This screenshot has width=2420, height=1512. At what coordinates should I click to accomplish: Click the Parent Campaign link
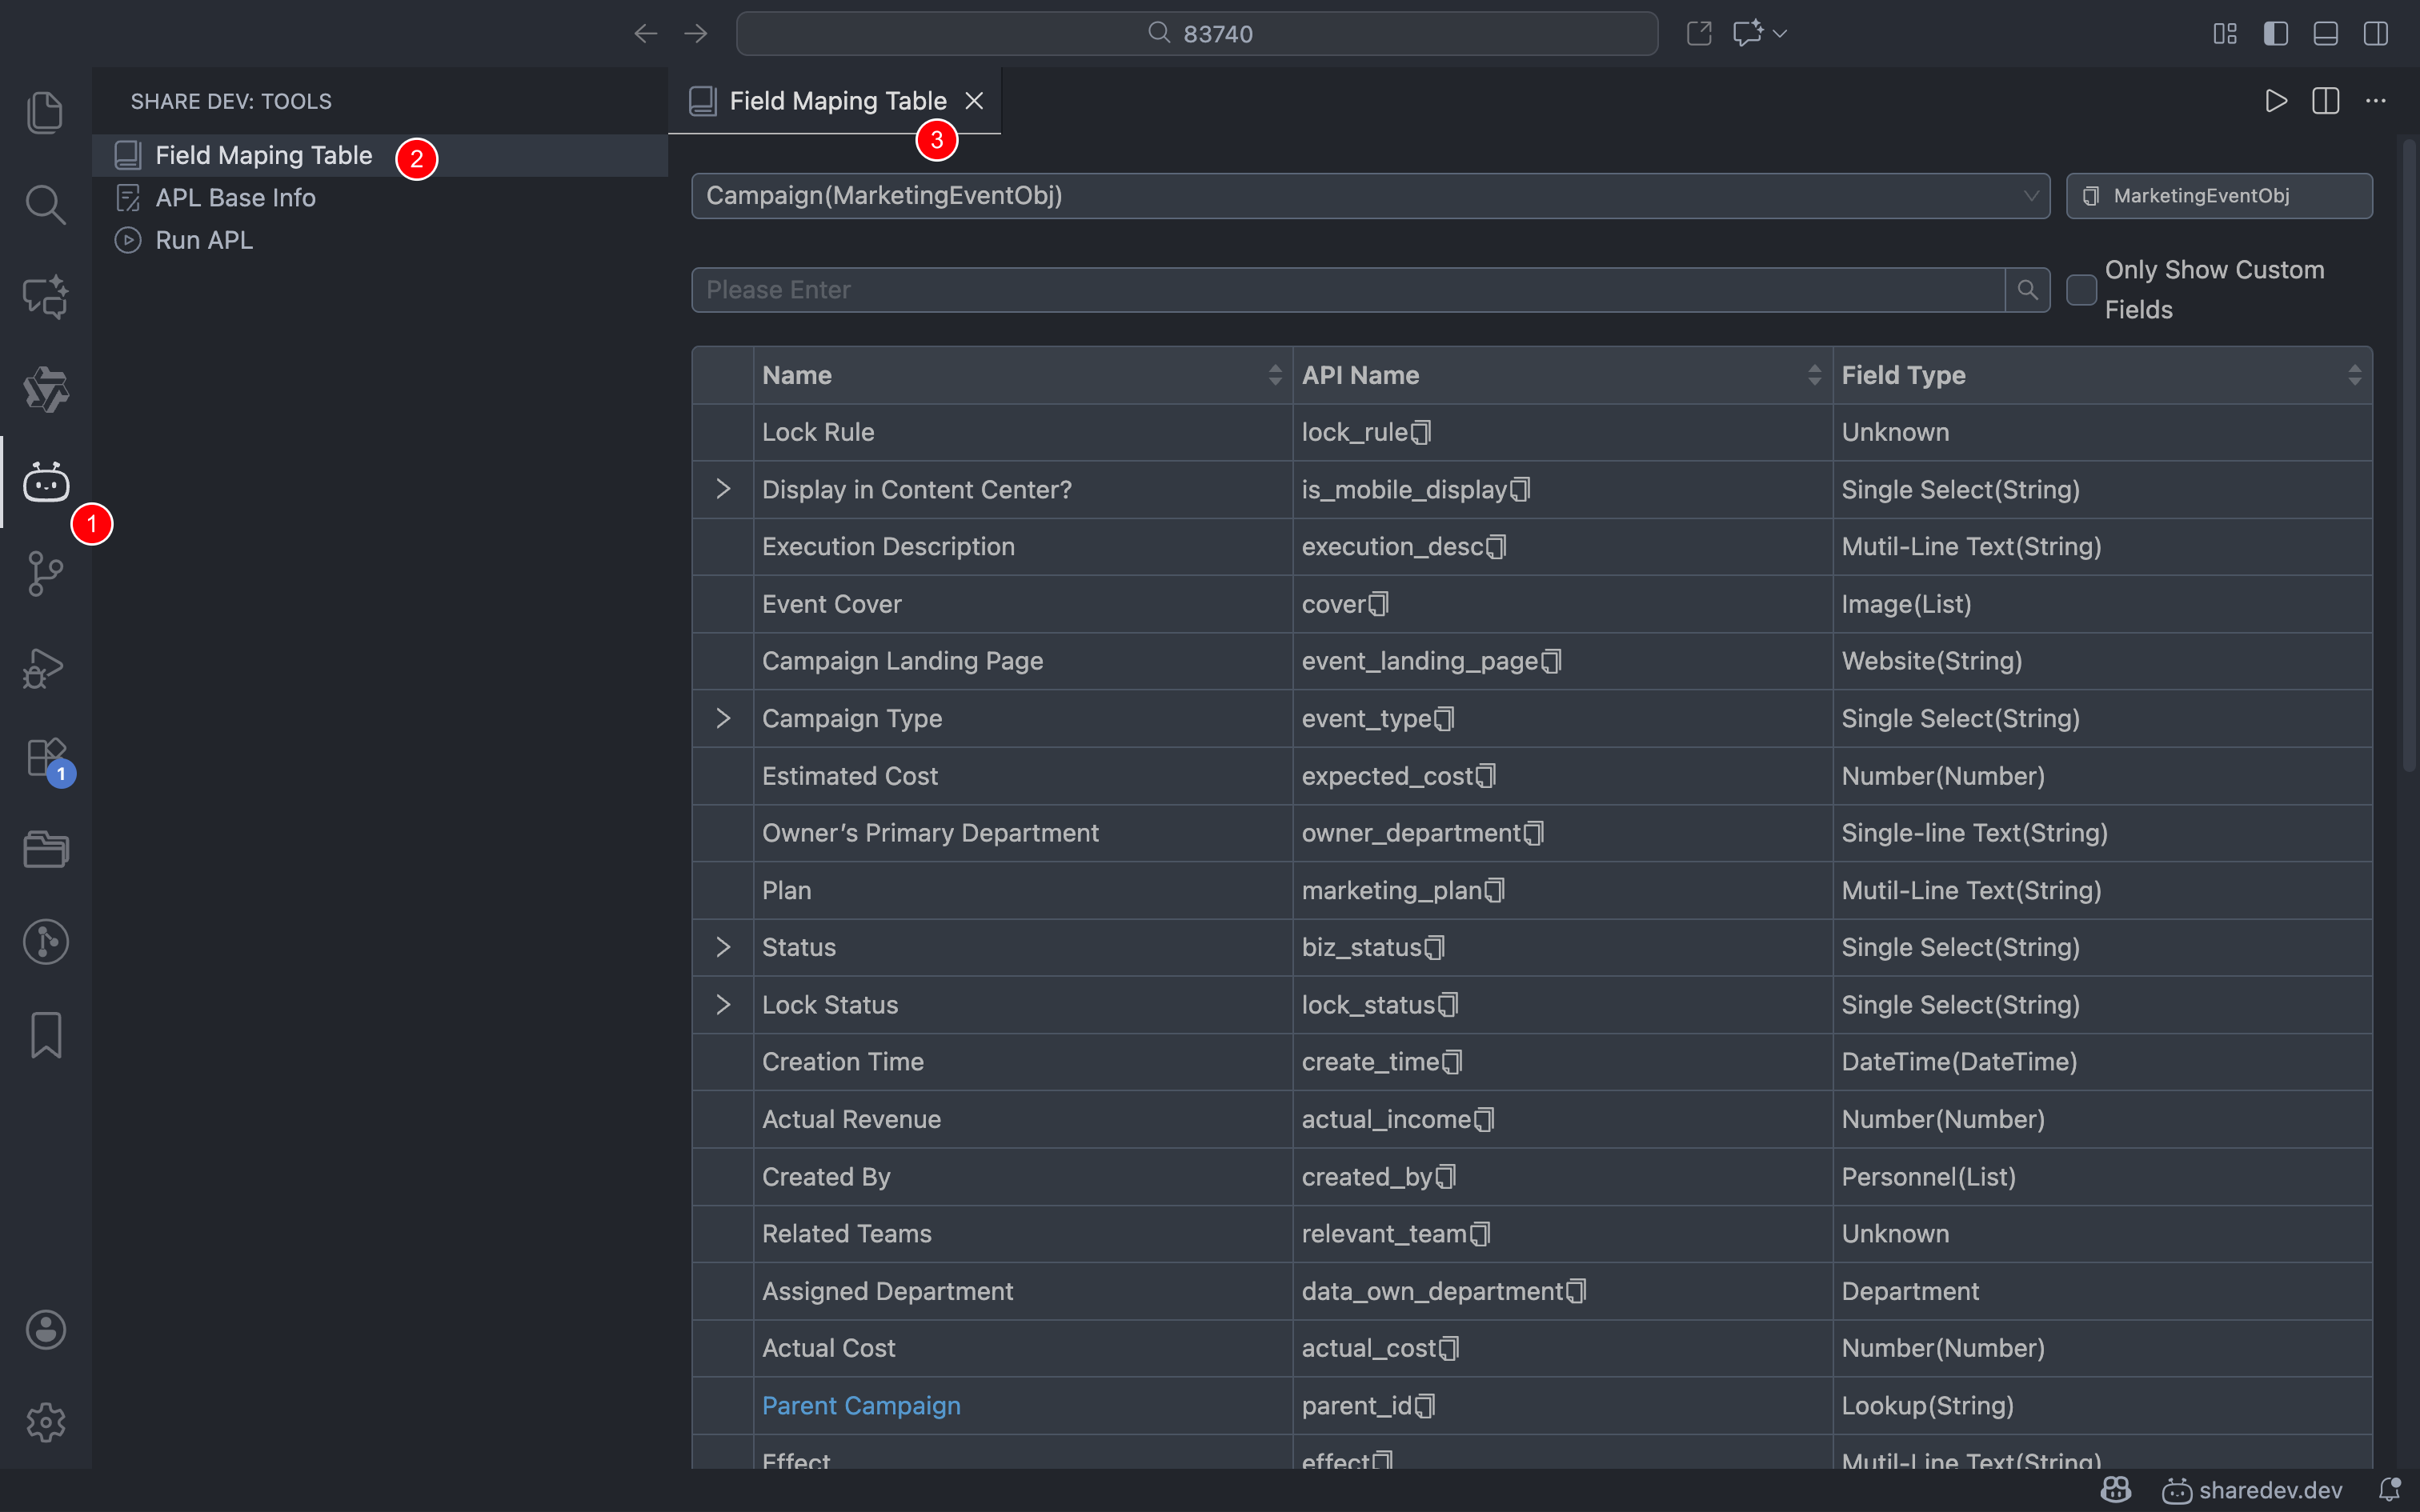[x=860, y=1406]
